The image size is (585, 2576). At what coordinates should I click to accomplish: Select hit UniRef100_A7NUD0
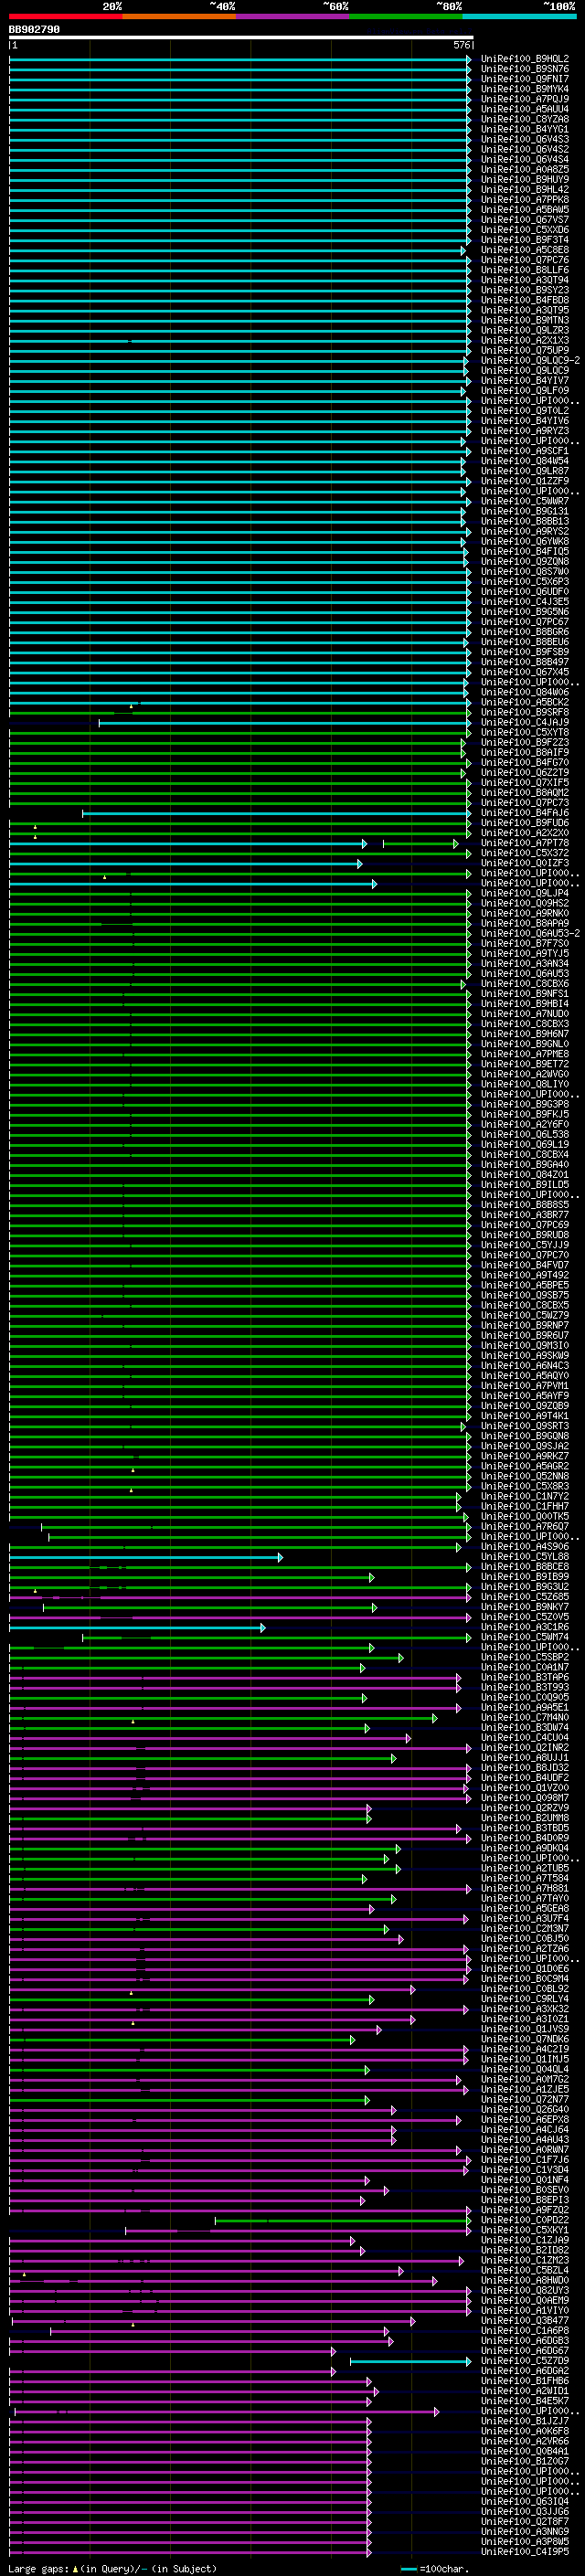pyautogui.click(x=525, y=1014)
